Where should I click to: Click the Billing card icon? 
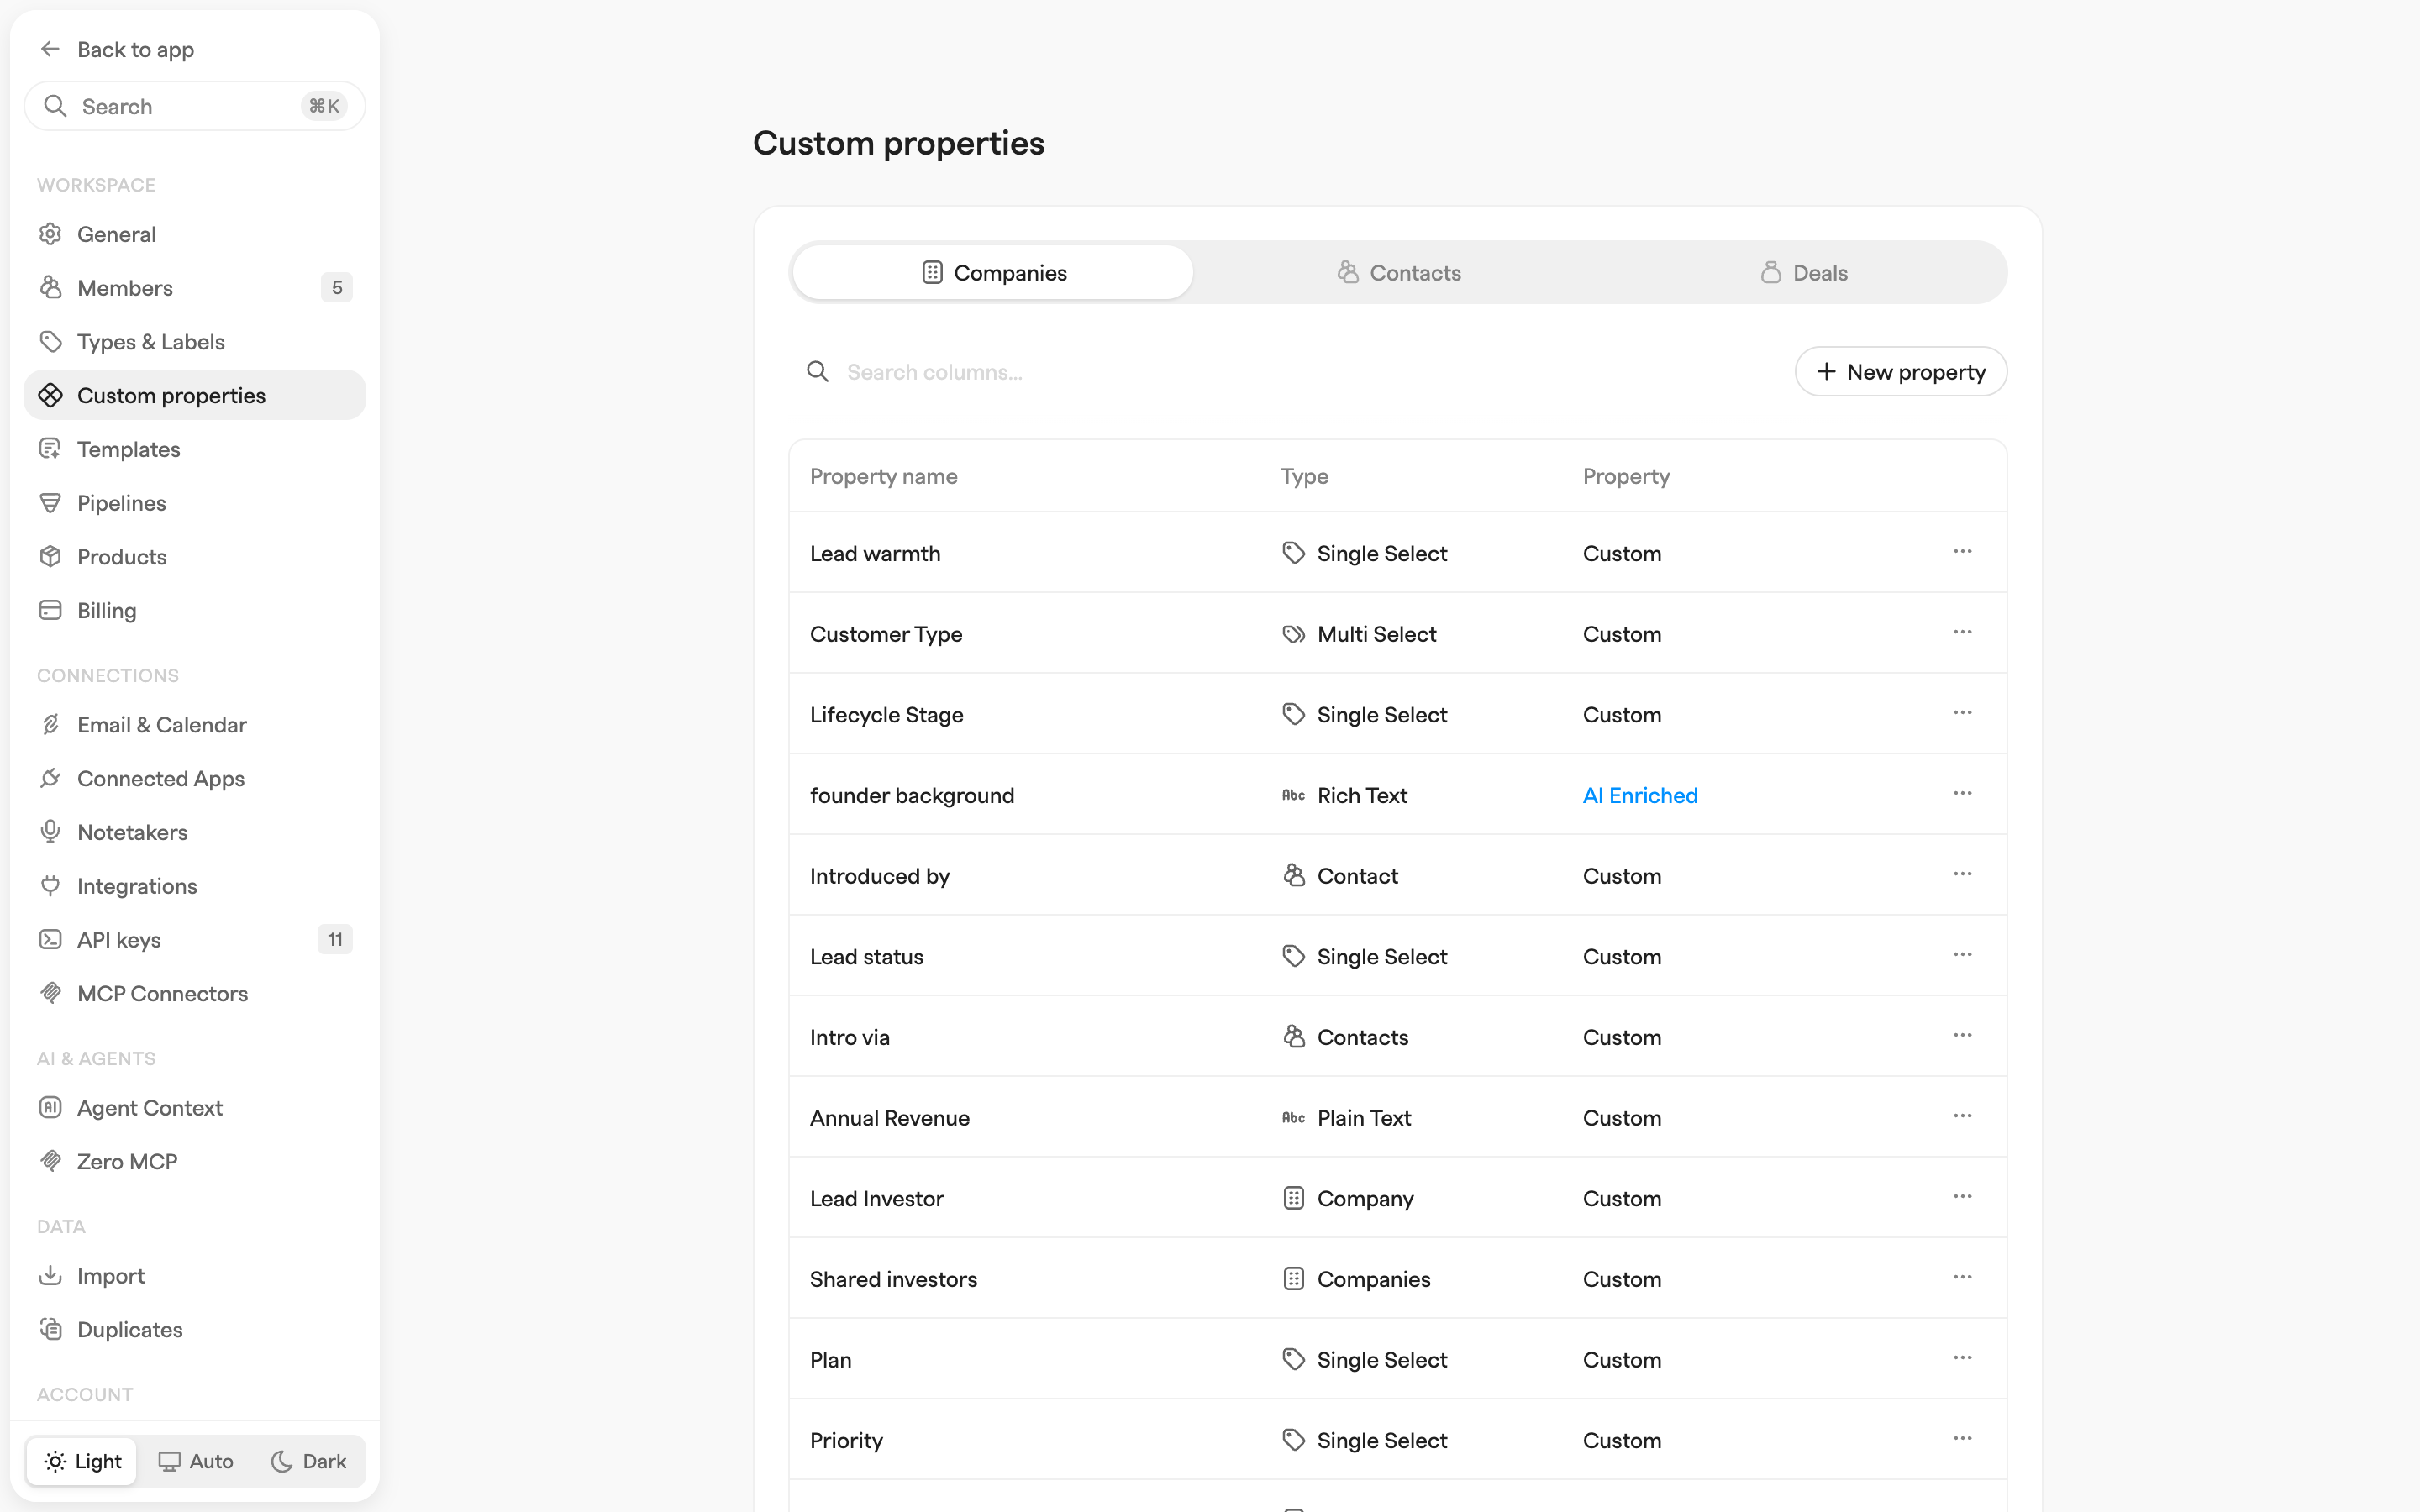click(50, 610)
